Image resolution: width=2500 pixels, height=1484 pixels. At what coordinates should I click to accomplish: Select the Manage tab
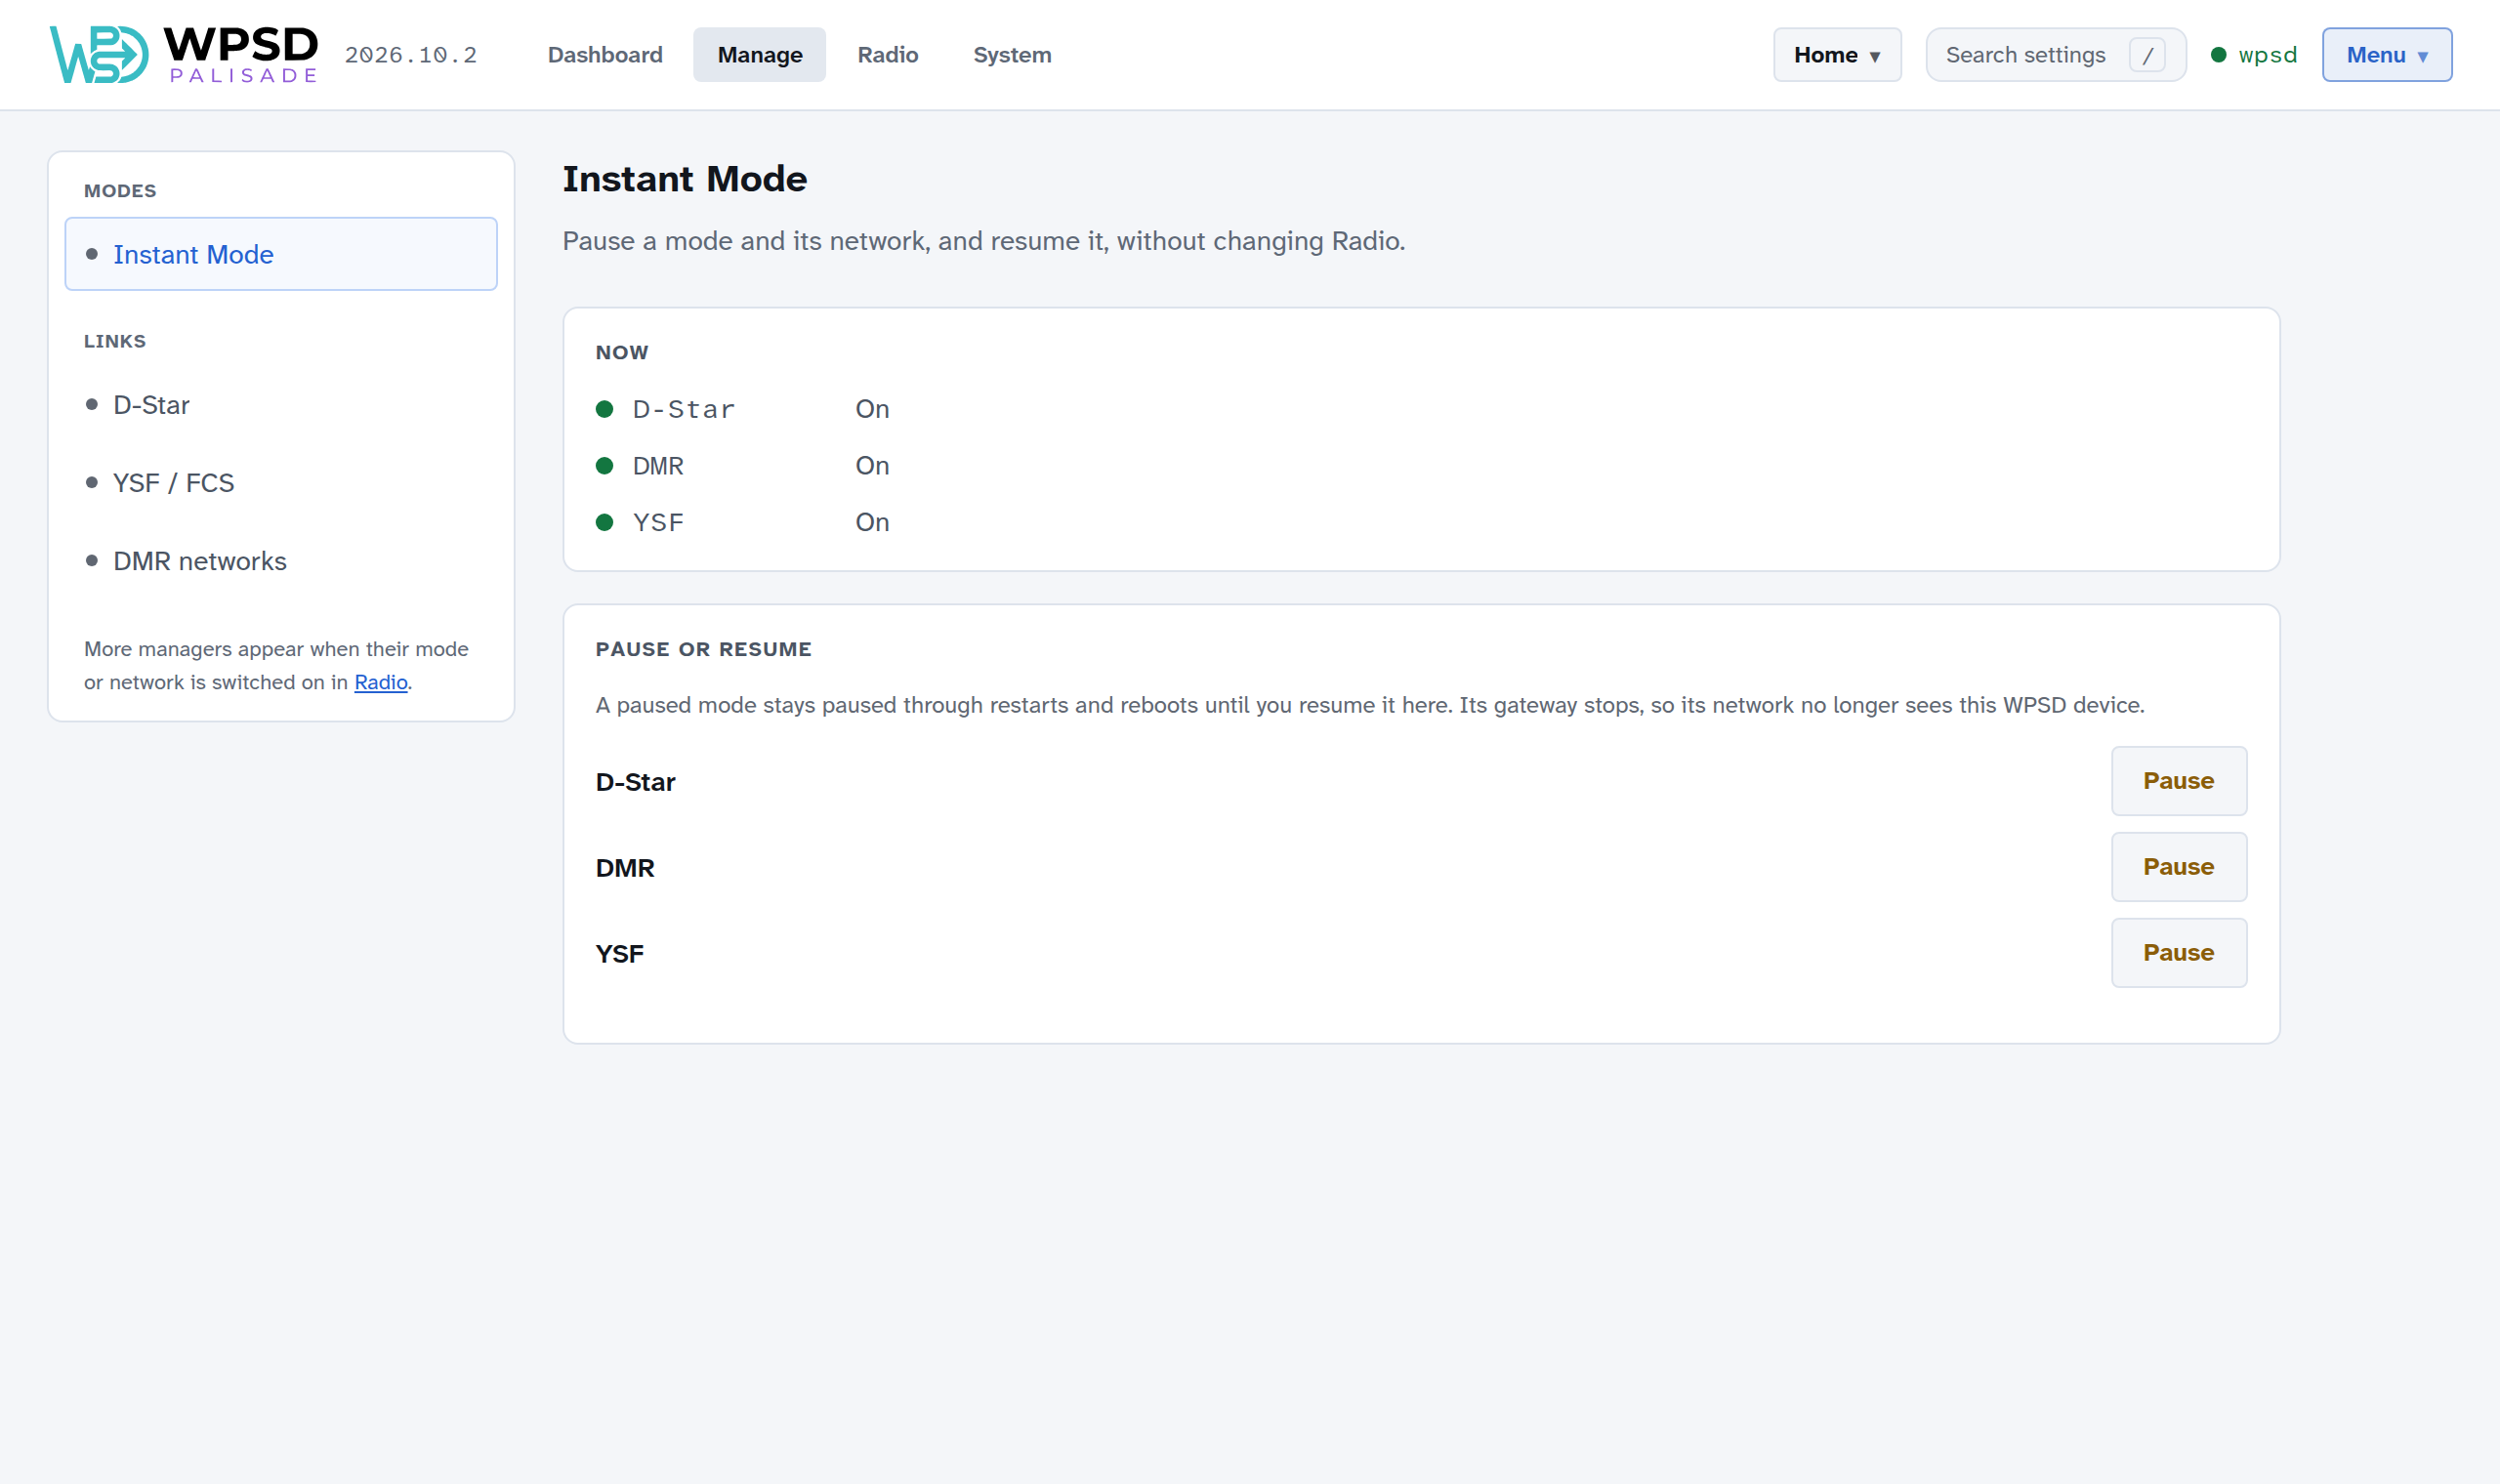(x=759, y=55)
